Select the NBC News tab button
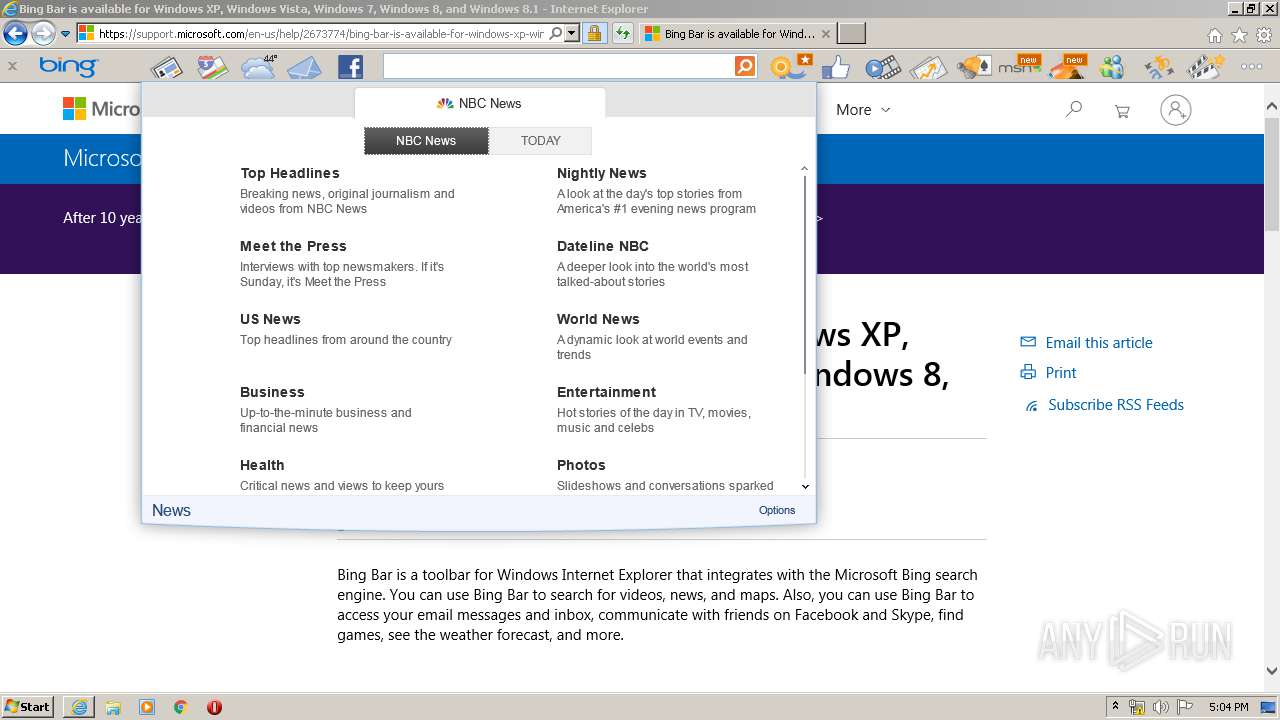The height and width of the screenshot is (720, 1280). [x=426, y=141]
